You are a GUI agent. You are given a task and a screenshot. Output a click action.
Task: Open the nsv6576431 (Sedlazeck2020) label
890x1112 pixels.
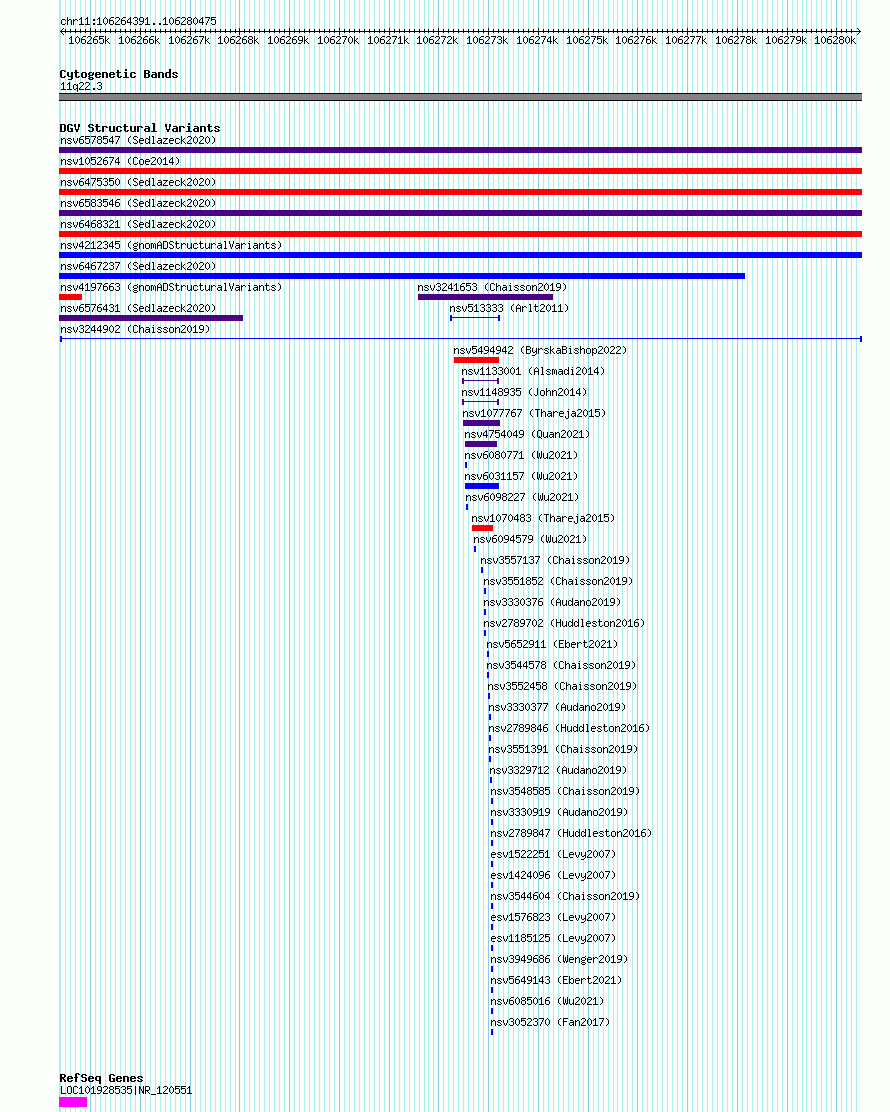[x=138, y=308]
